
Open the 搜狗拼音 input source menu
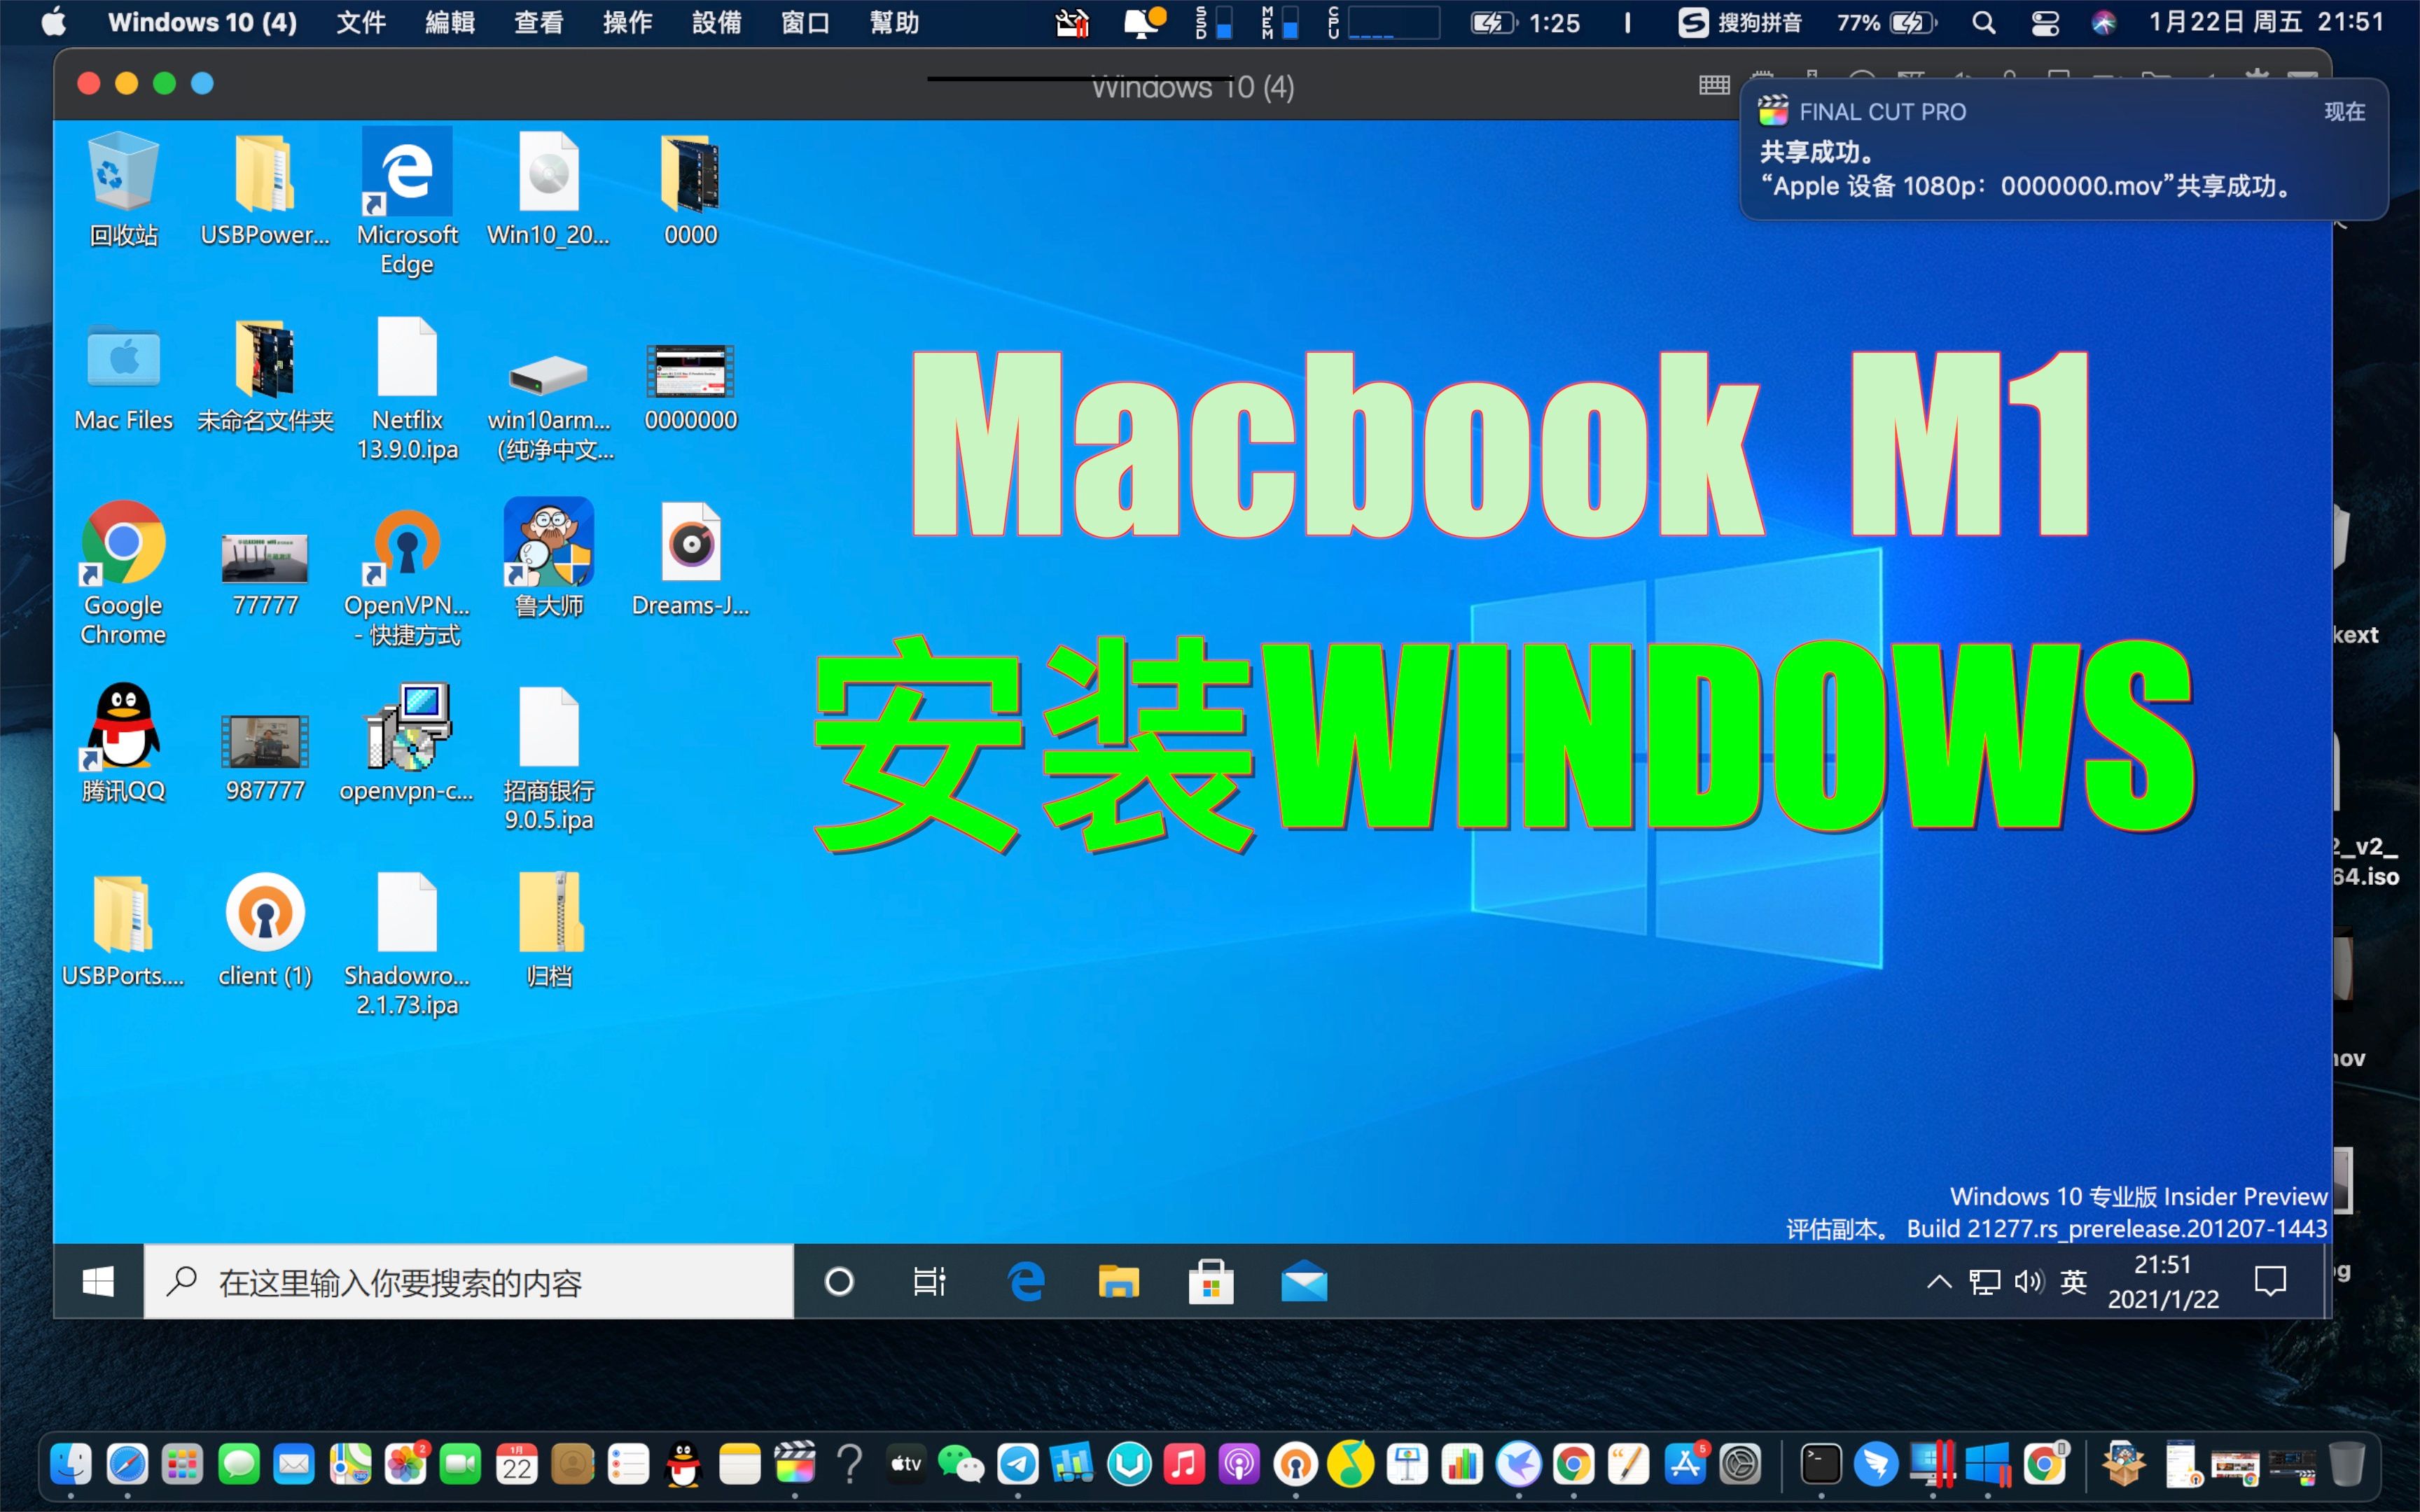[1740, 22]
